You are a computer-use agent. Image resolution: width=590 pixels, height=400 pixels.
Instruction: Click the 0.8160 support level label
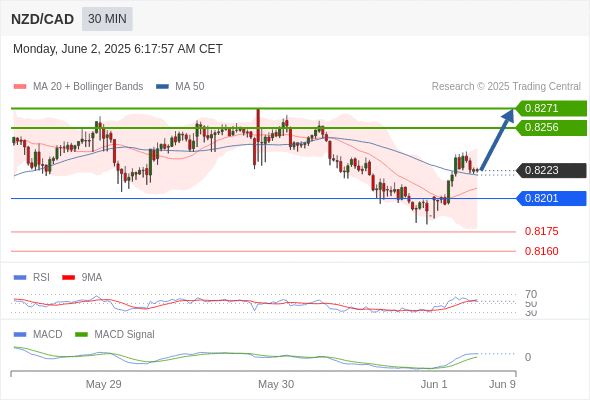(x=541, y=251)
